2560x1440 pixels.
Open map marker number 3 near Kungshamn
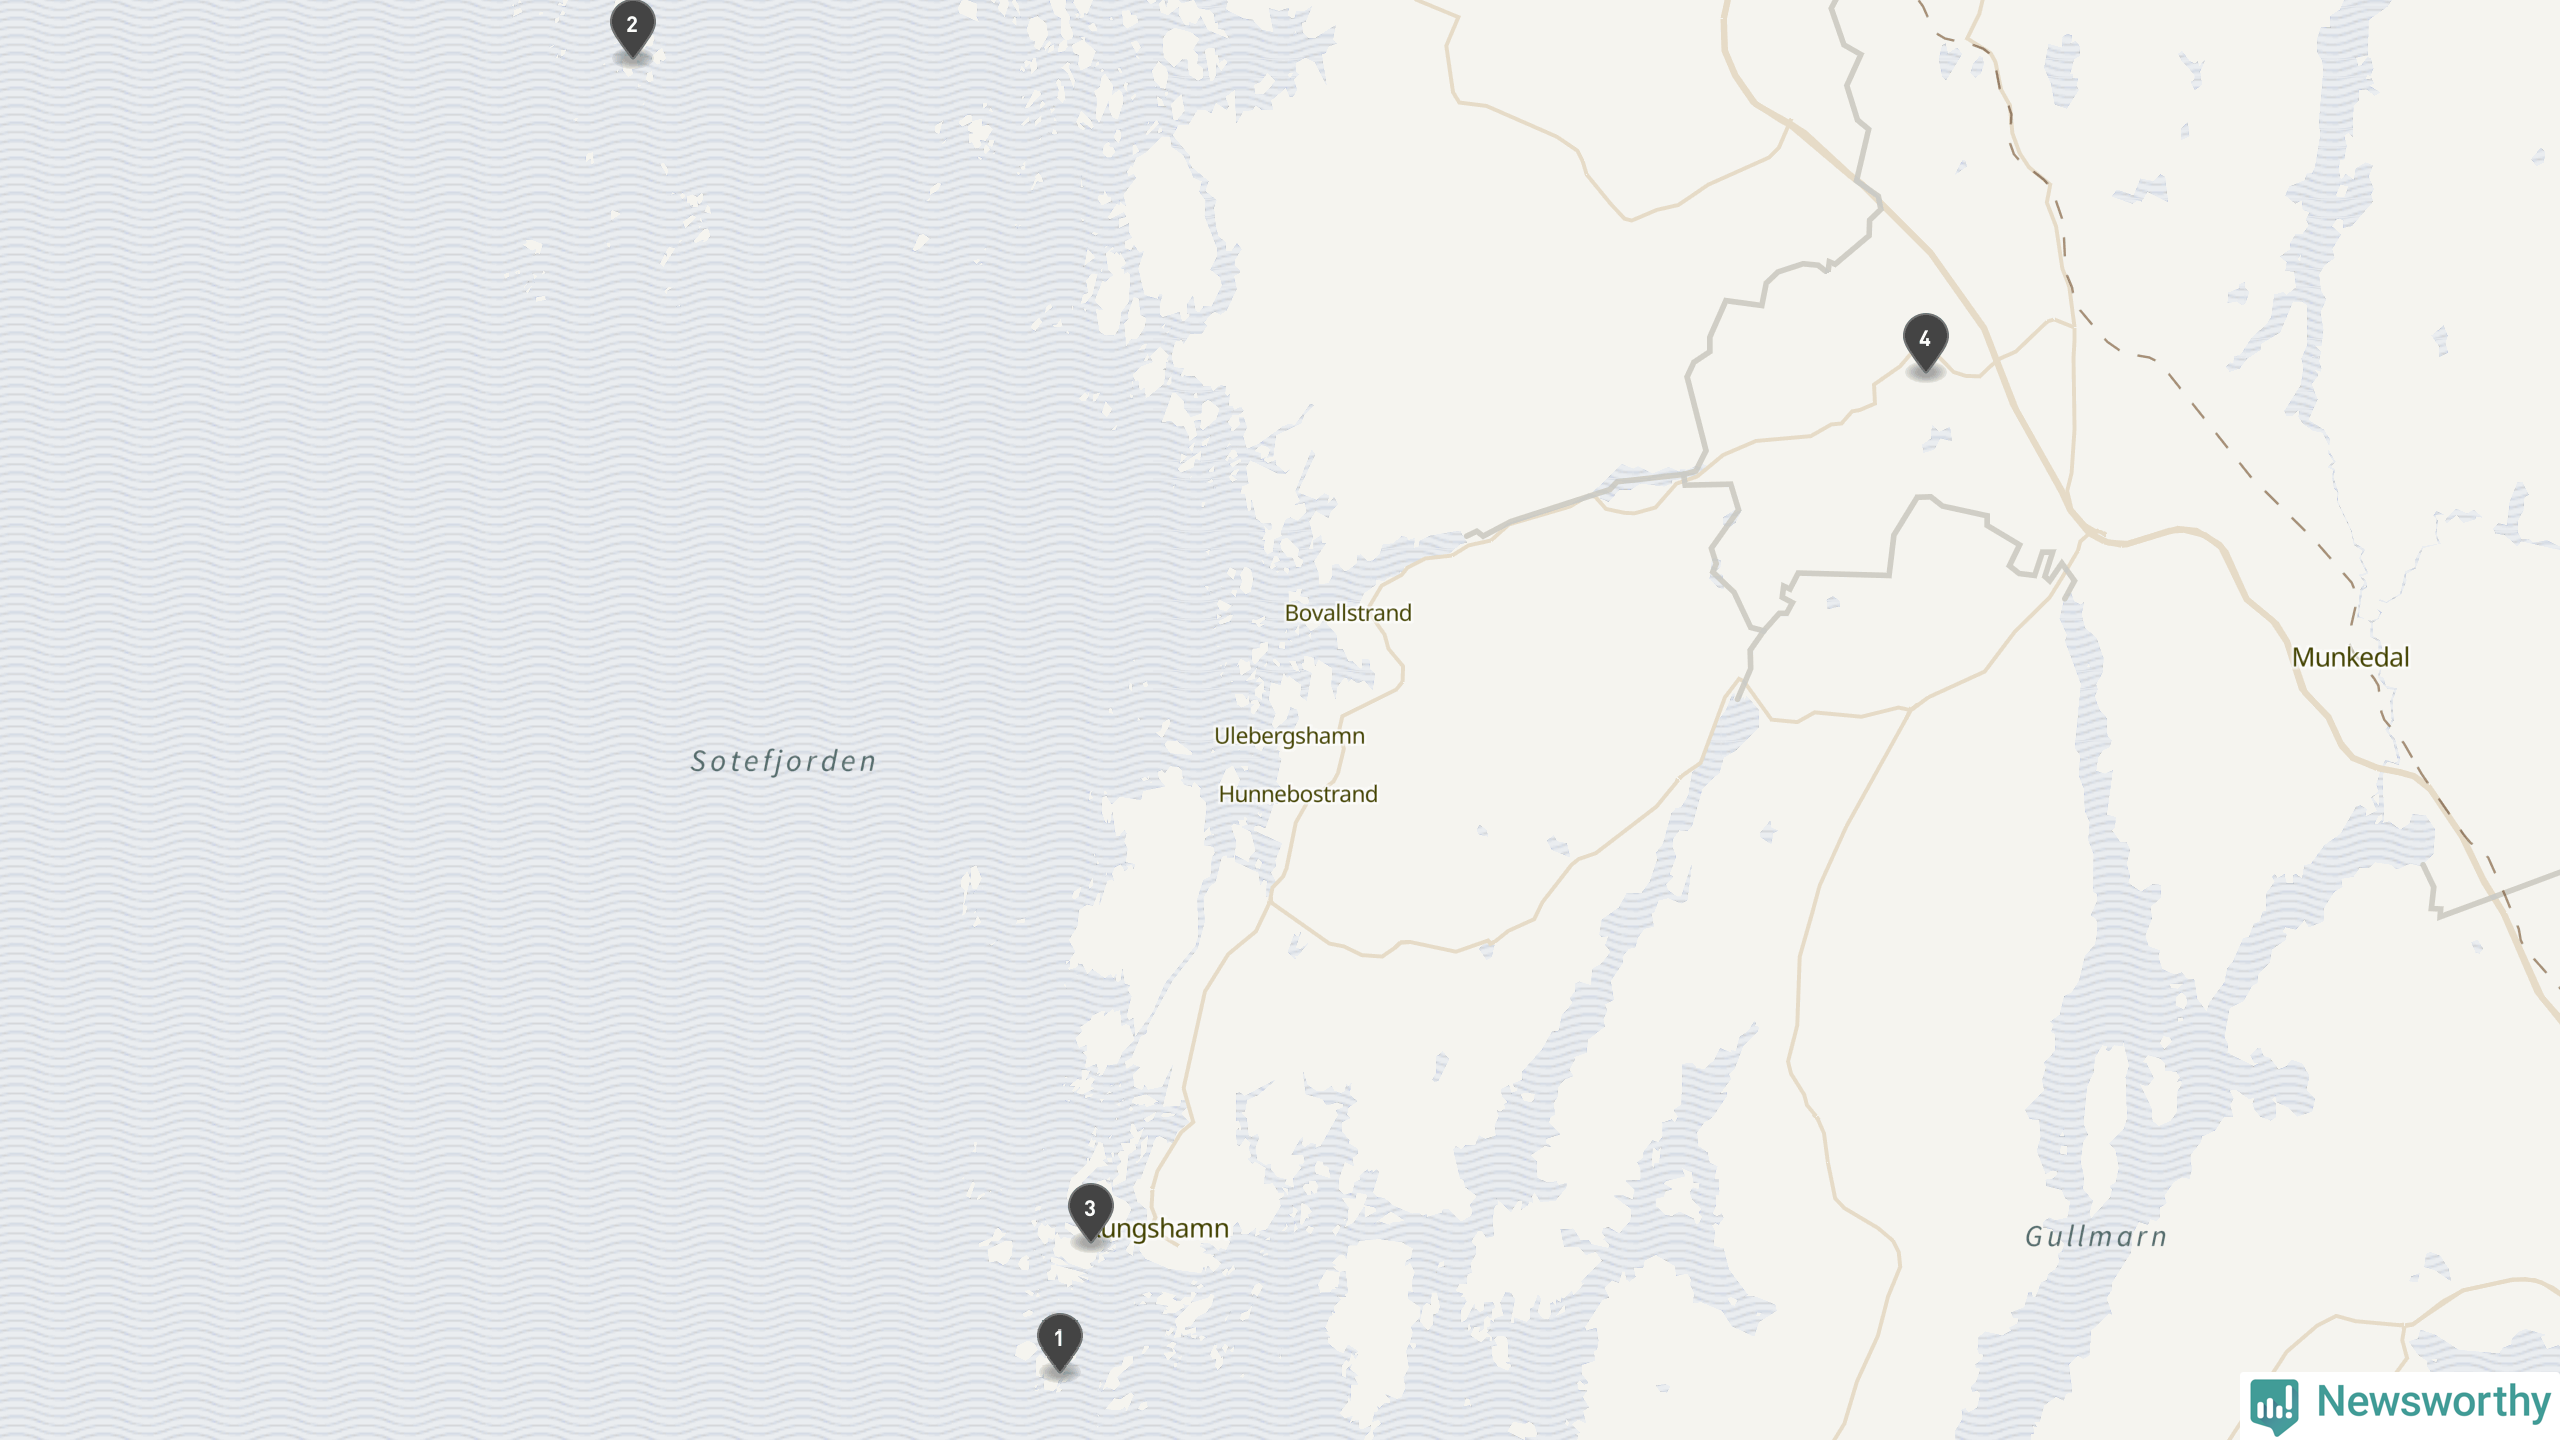[1090, 1212]
